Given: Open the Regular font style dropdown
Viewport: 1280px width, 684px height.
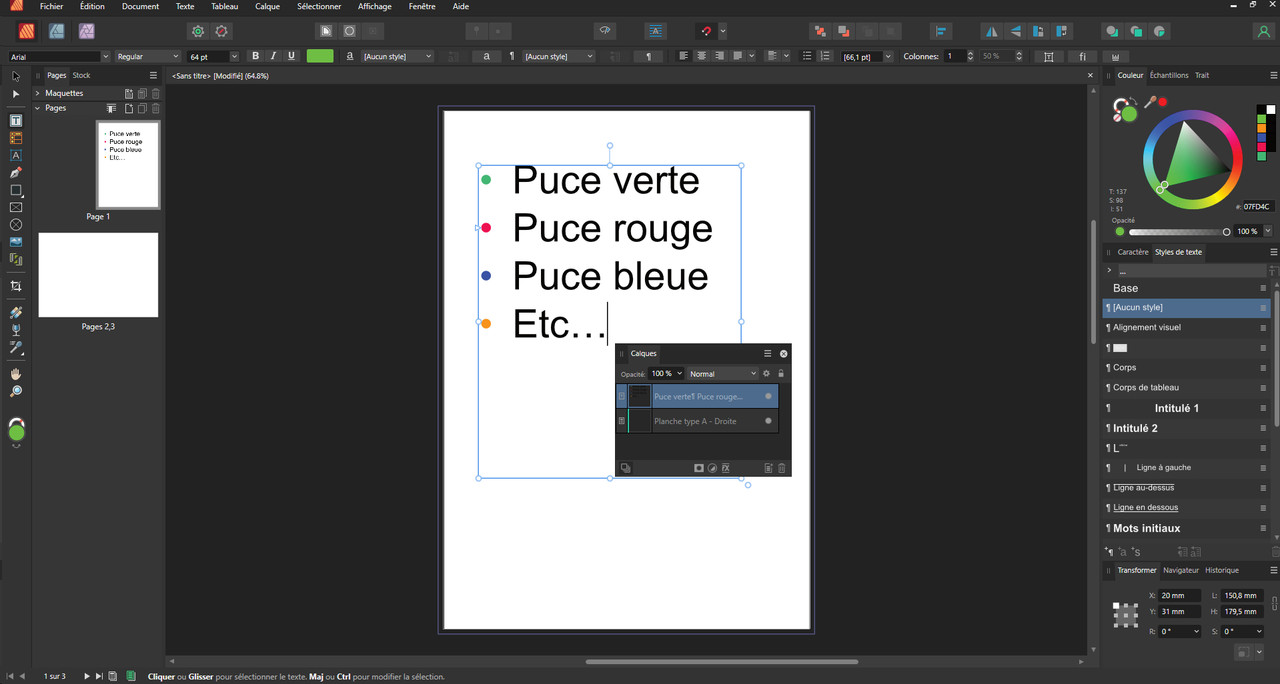Looking at the screenshot, I should [x=148, y=57].
